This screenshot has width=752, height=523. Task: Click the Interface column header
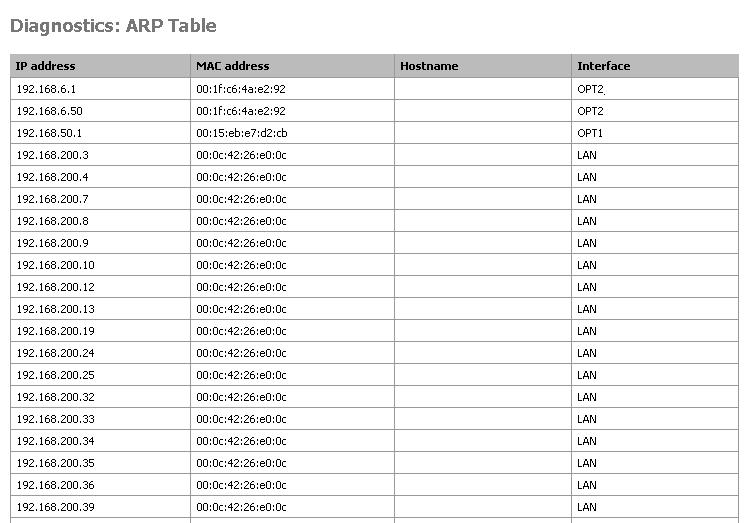604,66
